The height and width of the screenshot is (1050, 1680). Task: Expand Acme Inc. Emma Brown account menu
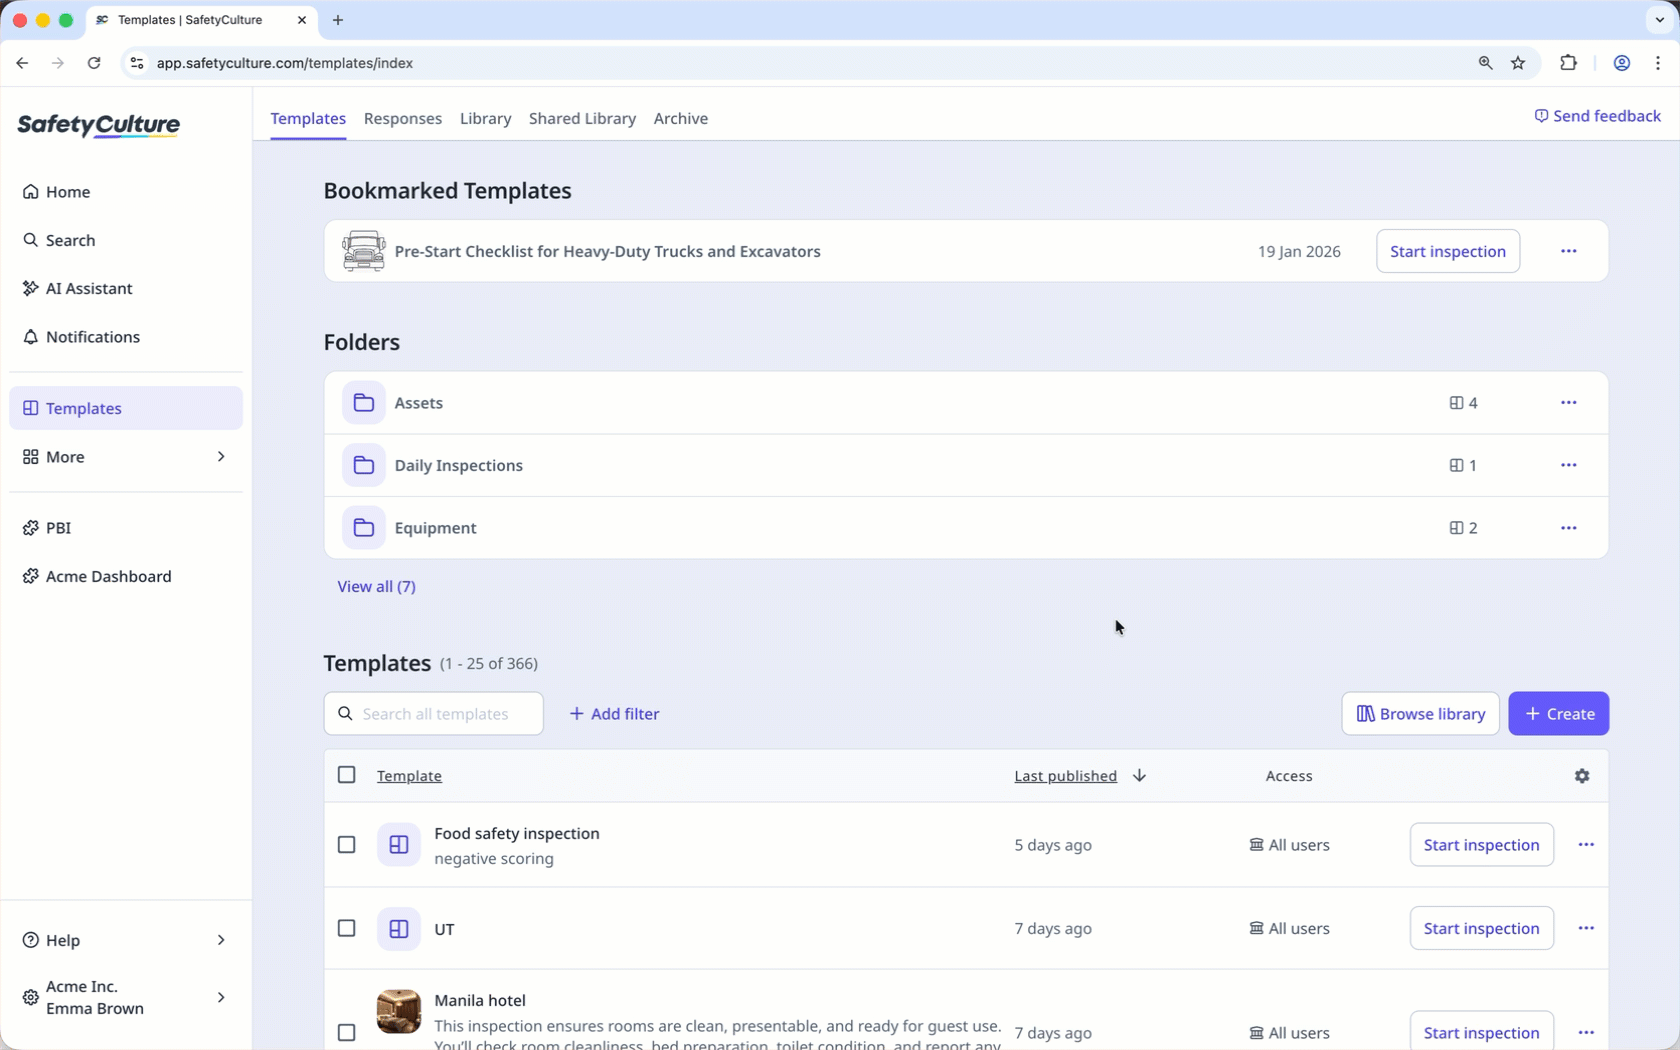pos(125,997)
